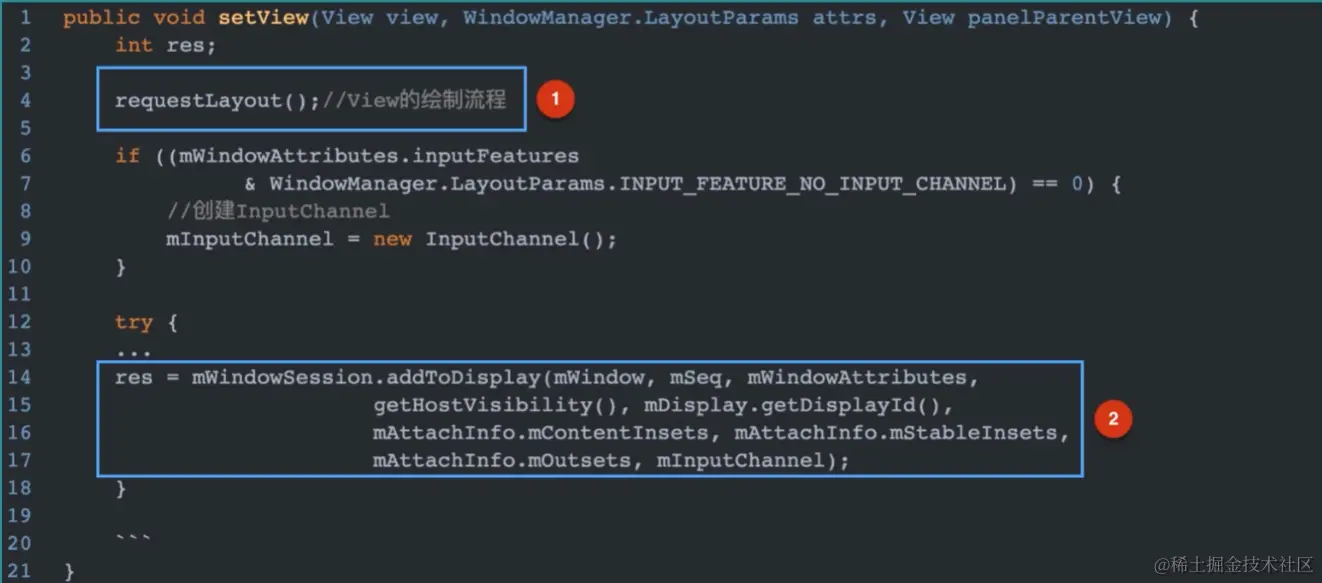
Task: Click mAttachInfo.mStableInsets argument
Action: 895,433
